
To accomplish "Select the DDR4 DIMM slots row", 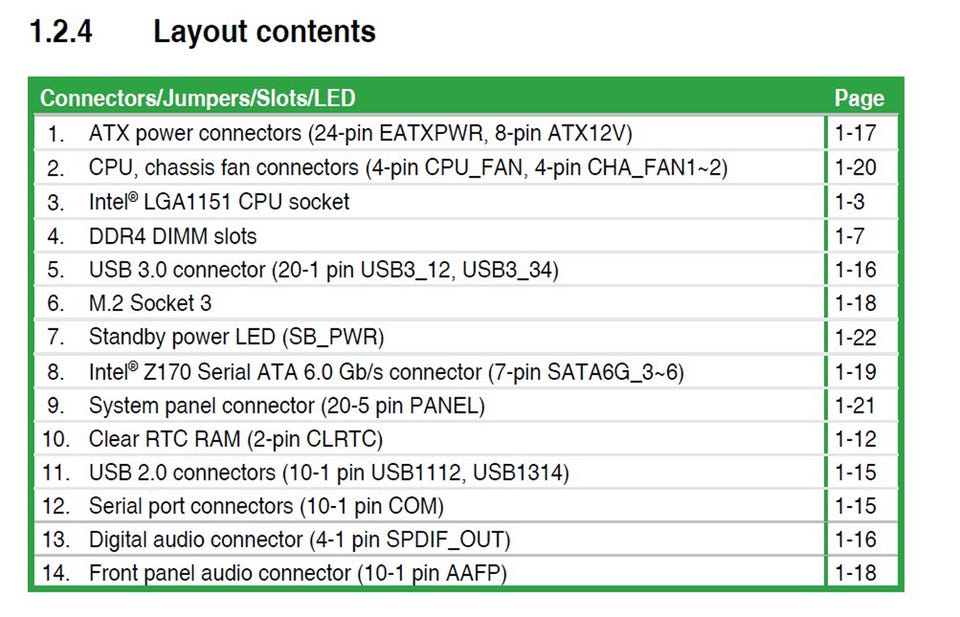I will pyautogui.click(x=172, y=236).
